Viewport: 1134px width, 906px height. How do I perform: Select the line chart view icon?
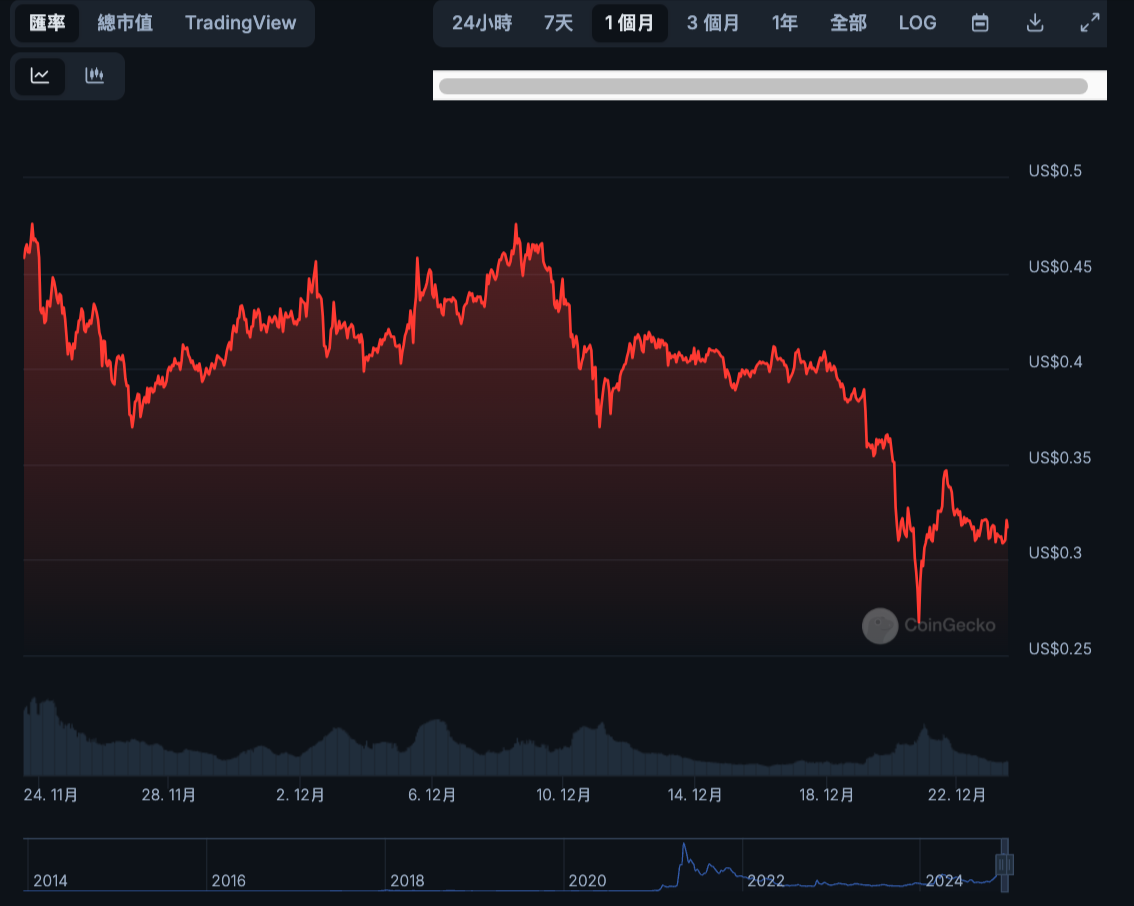(41, 75)
